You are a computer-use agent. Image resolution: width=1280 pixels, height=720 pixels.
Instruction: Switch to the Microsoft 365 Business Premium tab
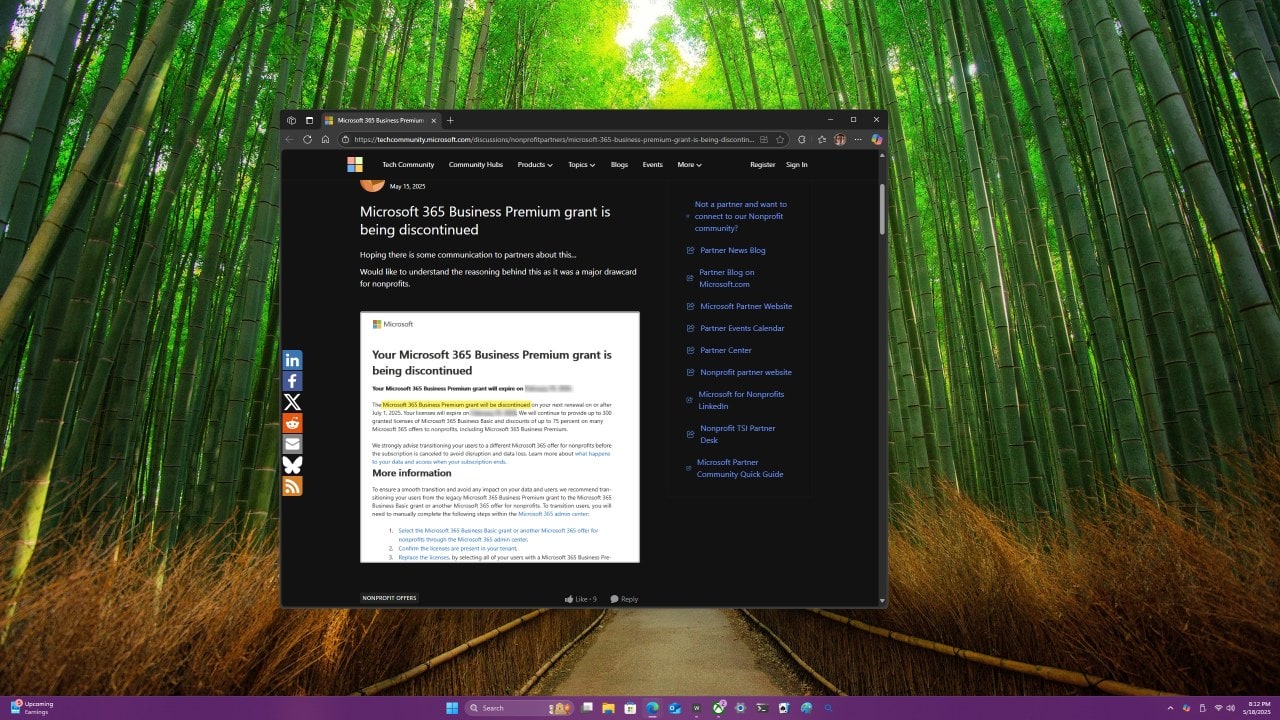pyautogui.click(x=380, y=119)
